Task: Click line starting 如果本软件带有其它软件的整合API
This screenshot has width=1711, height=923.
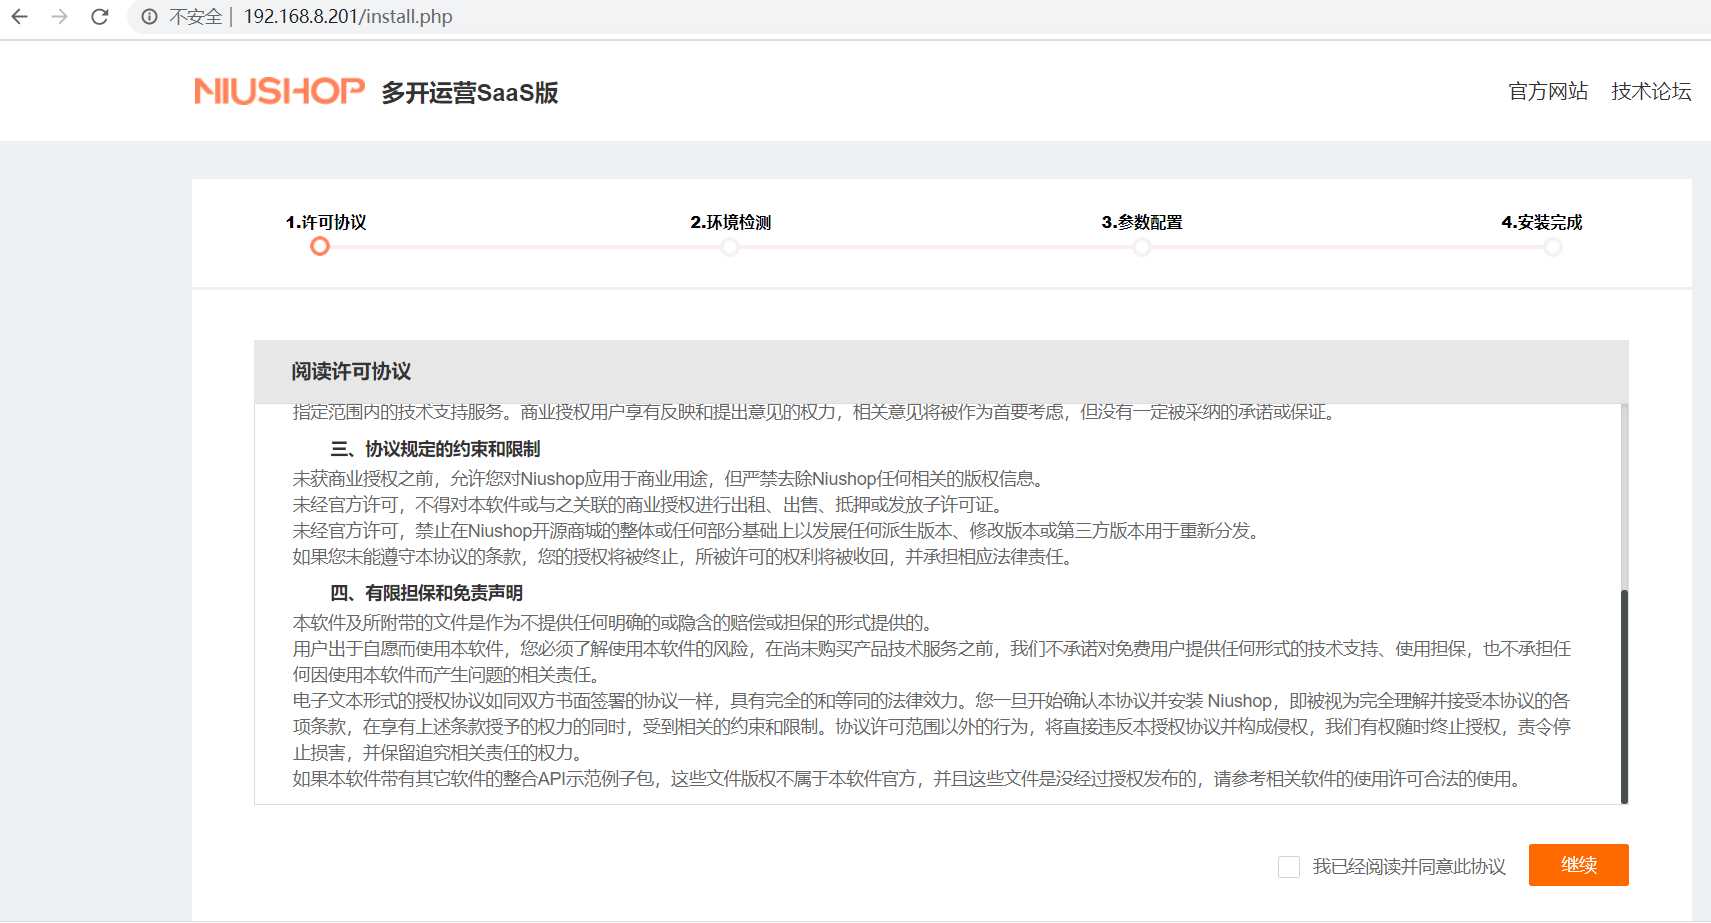Action: 909,779
